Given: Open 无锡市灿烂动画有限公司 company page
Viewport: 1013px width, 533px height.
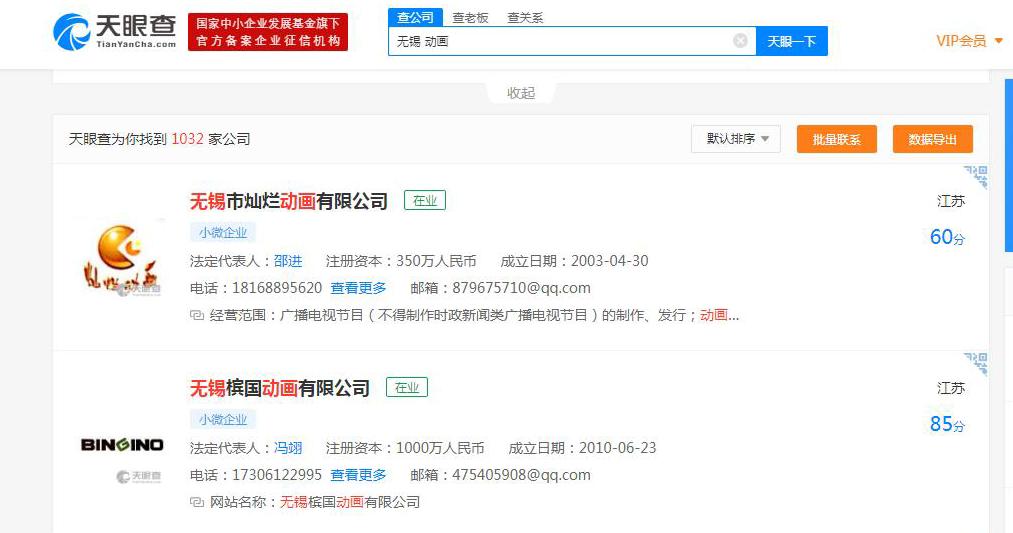Looking at the screenshot, I should click(x=288, y=201).
